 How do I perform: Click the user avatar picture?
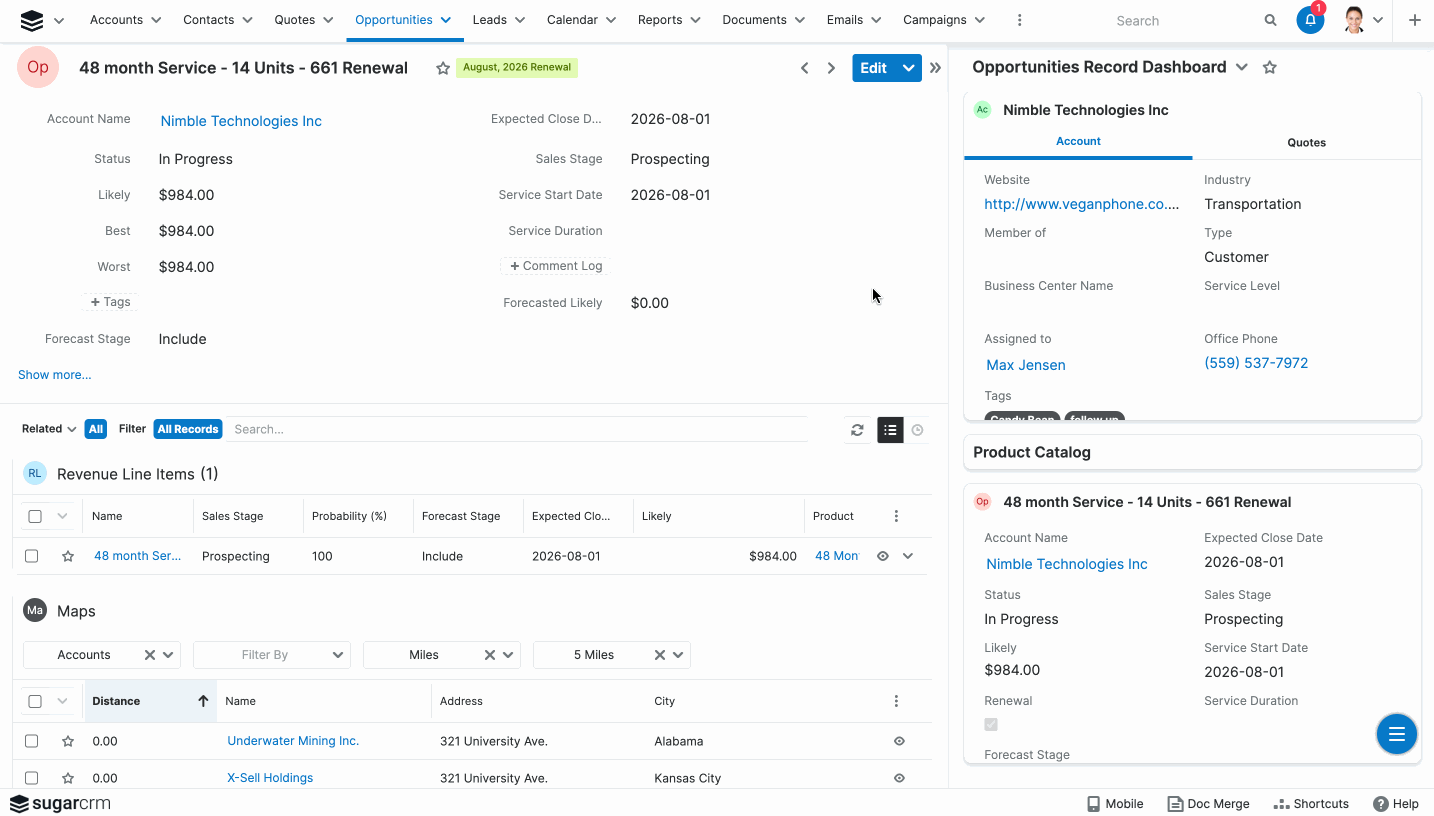coord(1355,20)
